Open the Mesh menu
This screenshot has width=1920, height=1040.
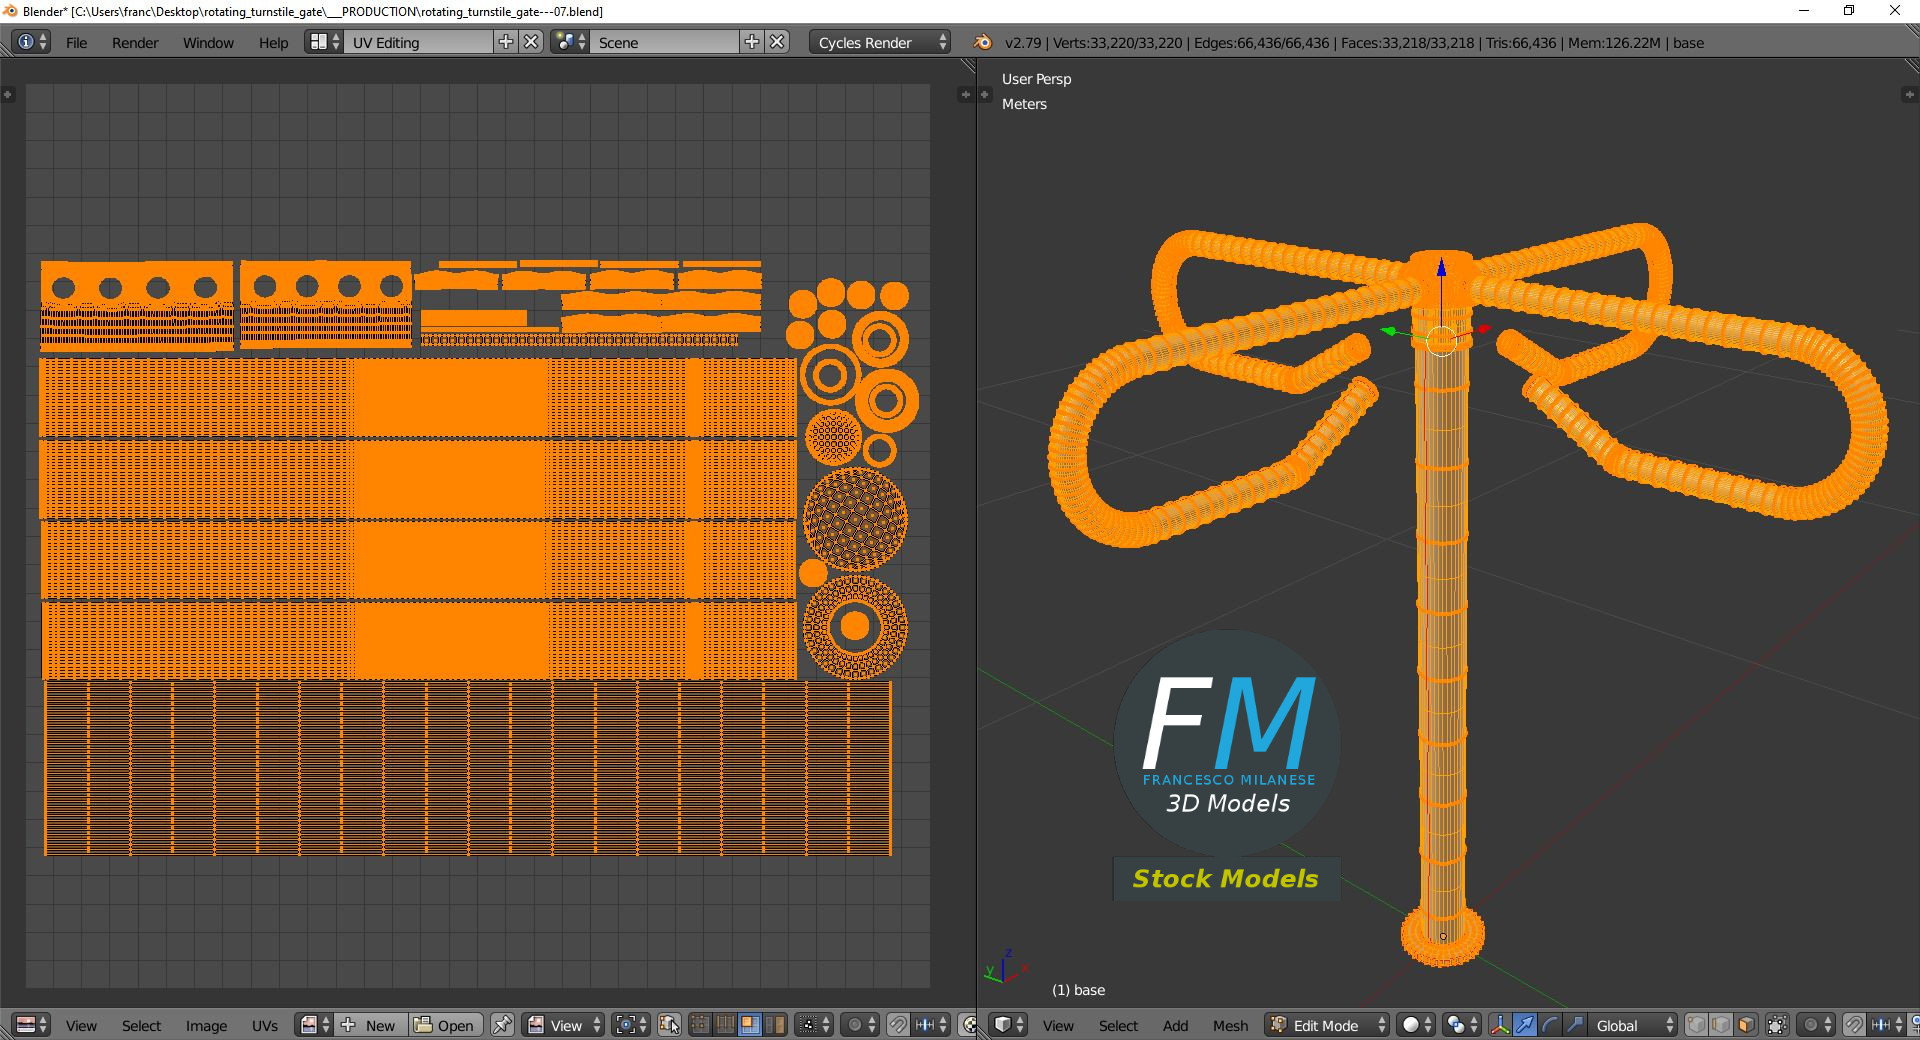click(1230, 1025)
